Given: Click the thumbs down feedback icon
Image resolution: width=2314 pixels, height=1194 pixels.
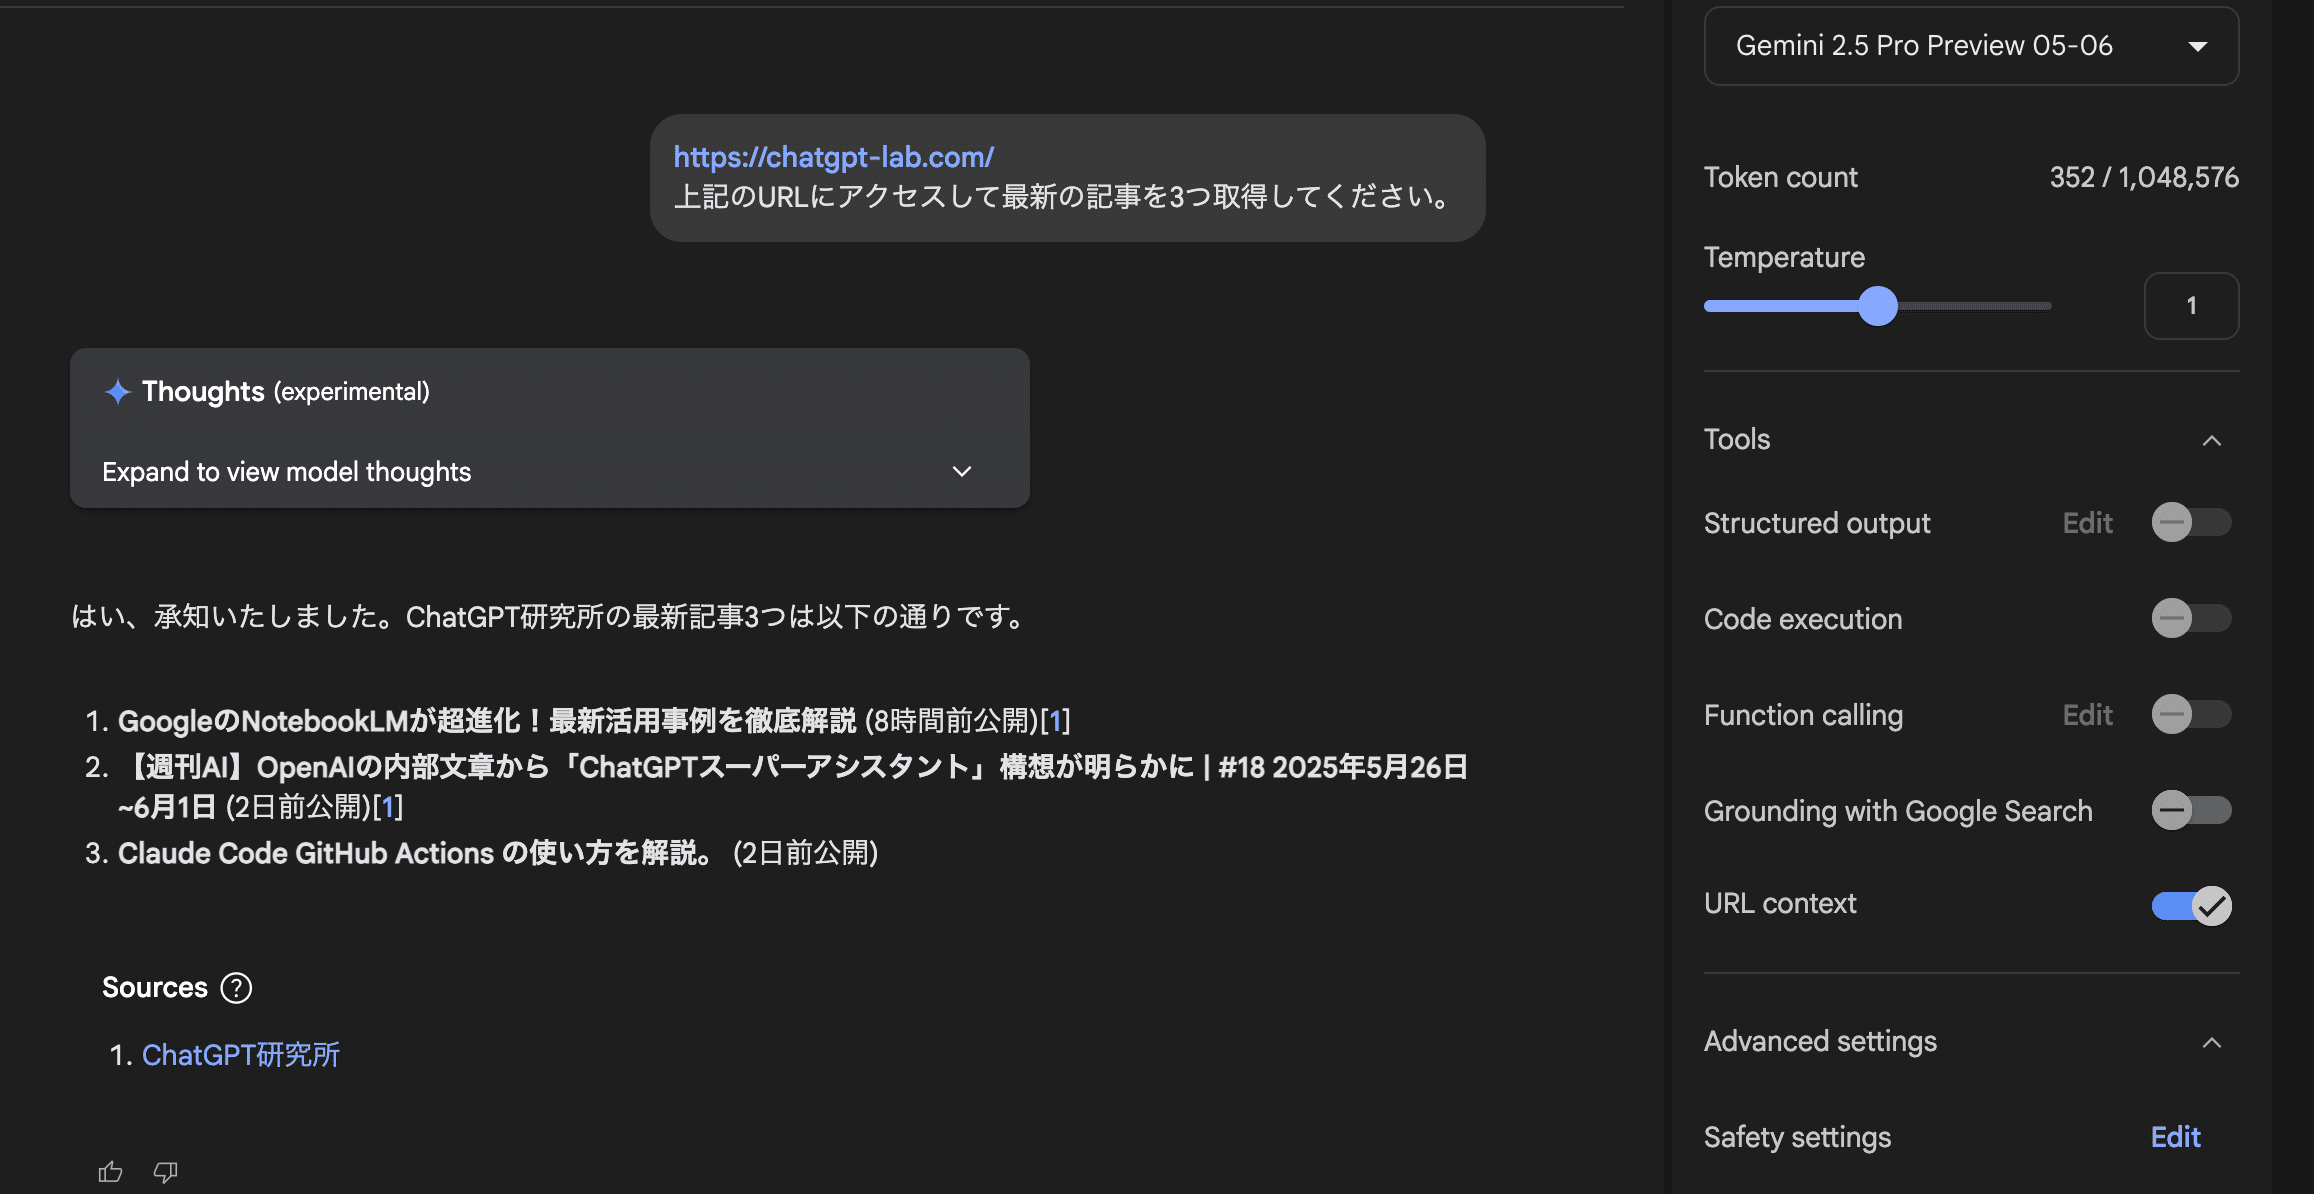Looking at the screenshot, I should coord(166,1172).
